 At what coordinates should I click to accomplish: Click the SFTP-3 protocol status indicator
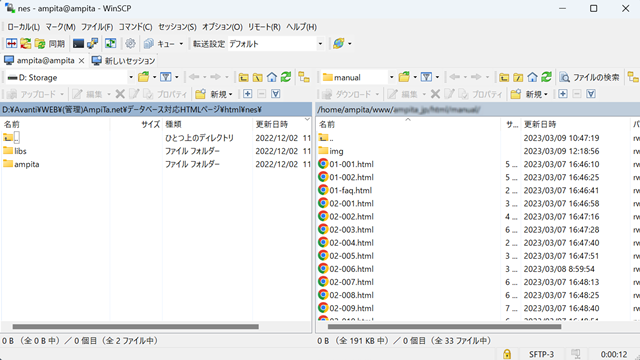pos(541,354)
